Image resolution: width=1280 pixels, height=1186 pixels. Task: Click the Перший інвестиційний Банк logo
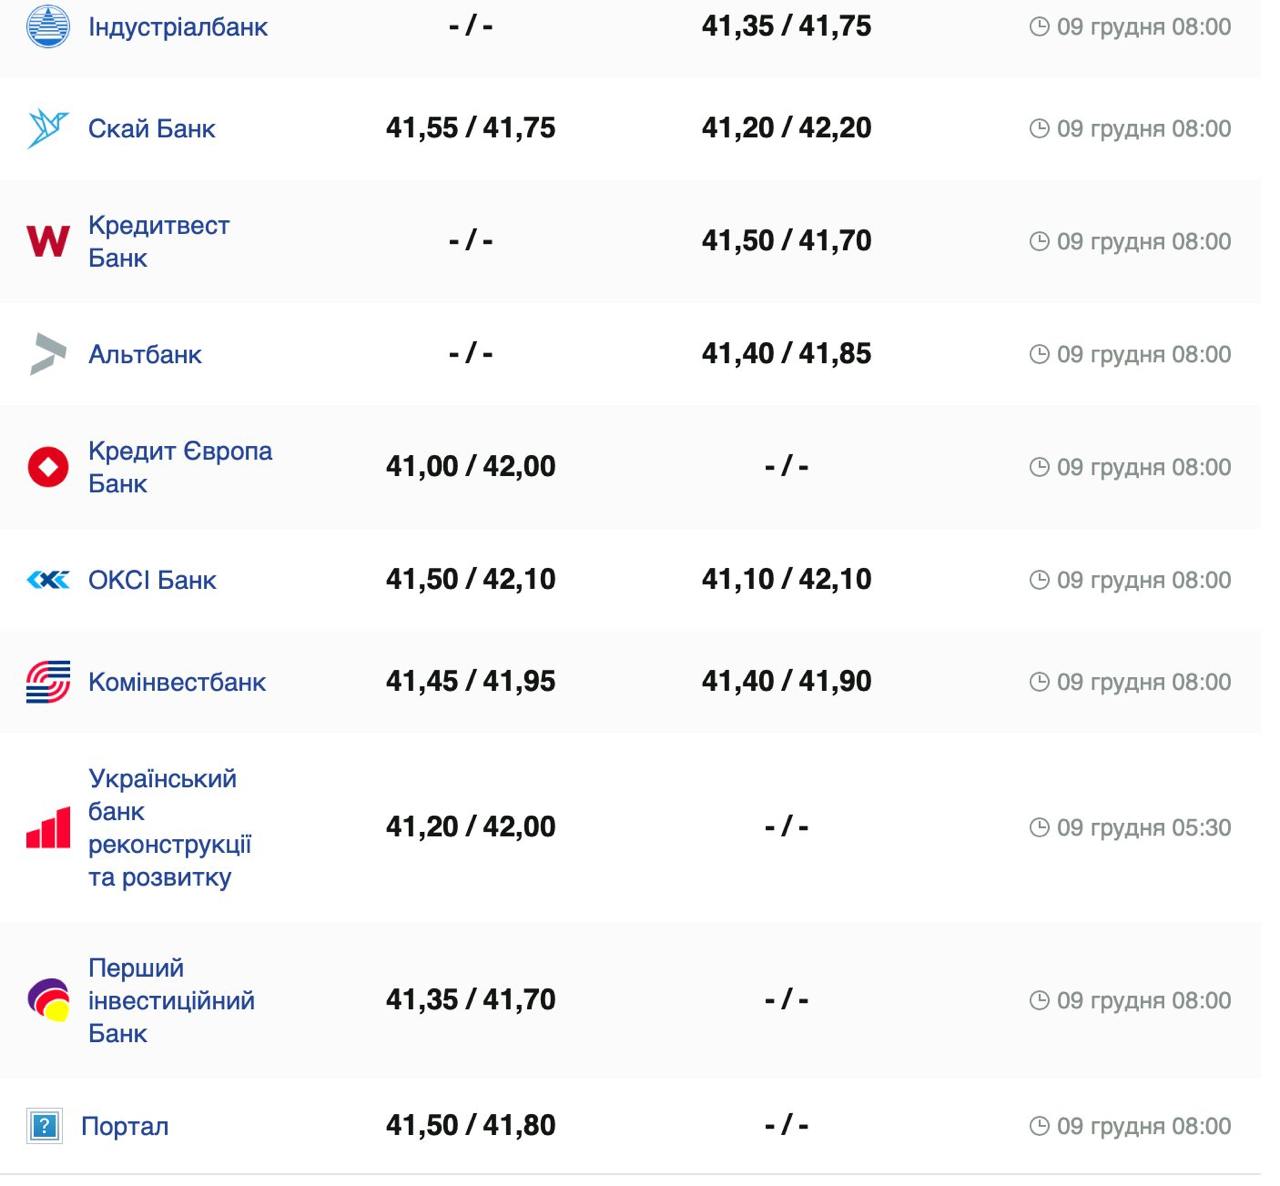click(48, 1000)
